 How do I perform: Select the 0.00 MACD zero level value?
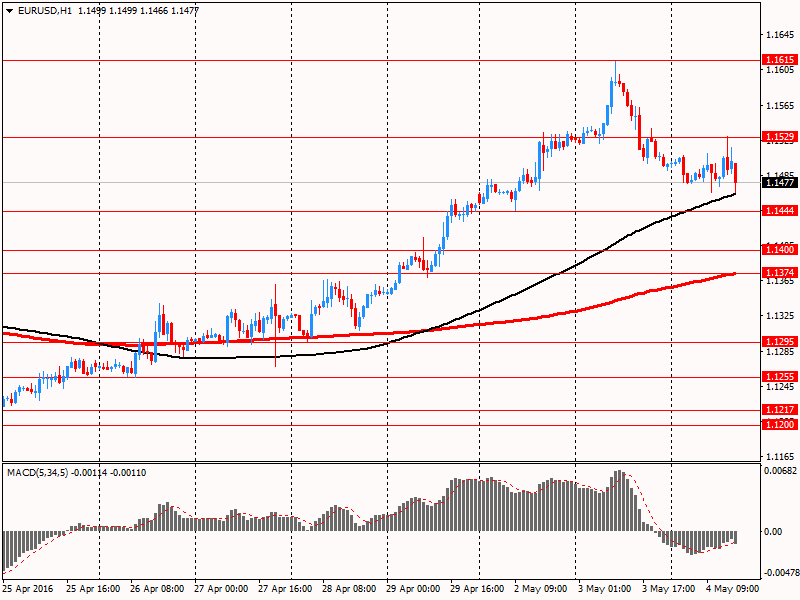tap(773, 532)
